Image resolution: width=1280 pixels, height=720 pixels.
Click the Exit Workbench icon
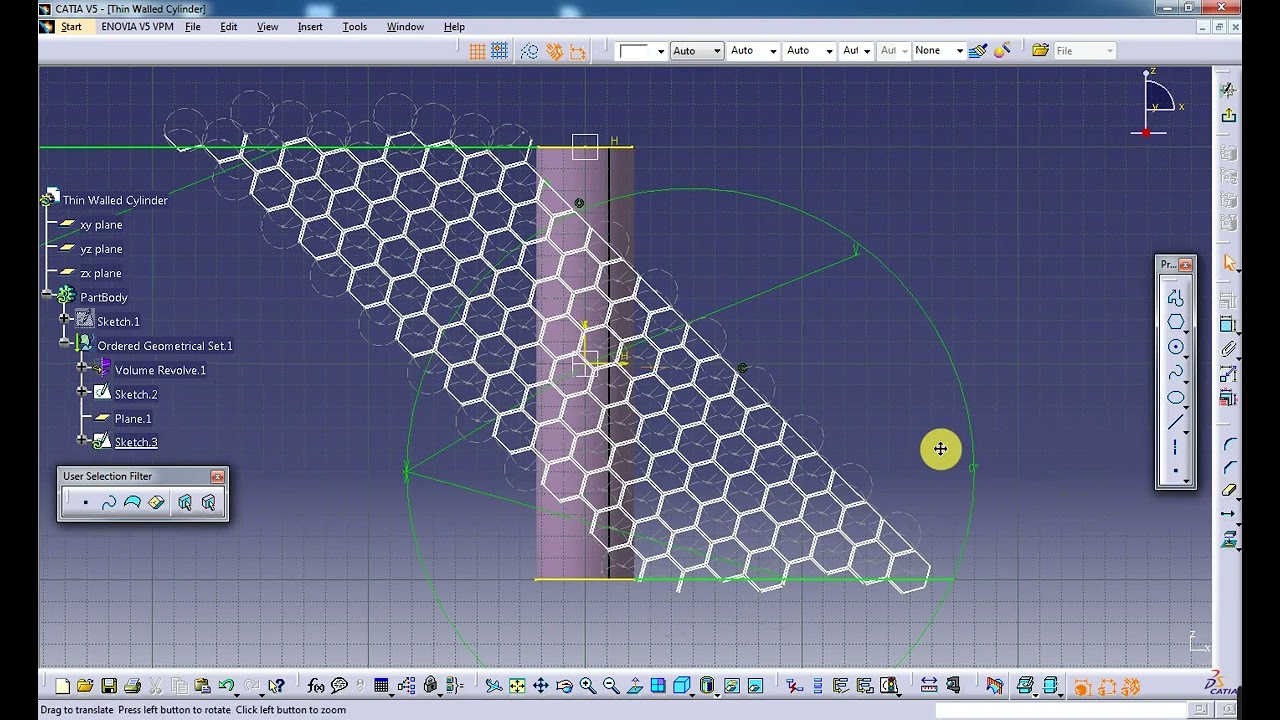pyautogui.click(x=1228, y=115)
